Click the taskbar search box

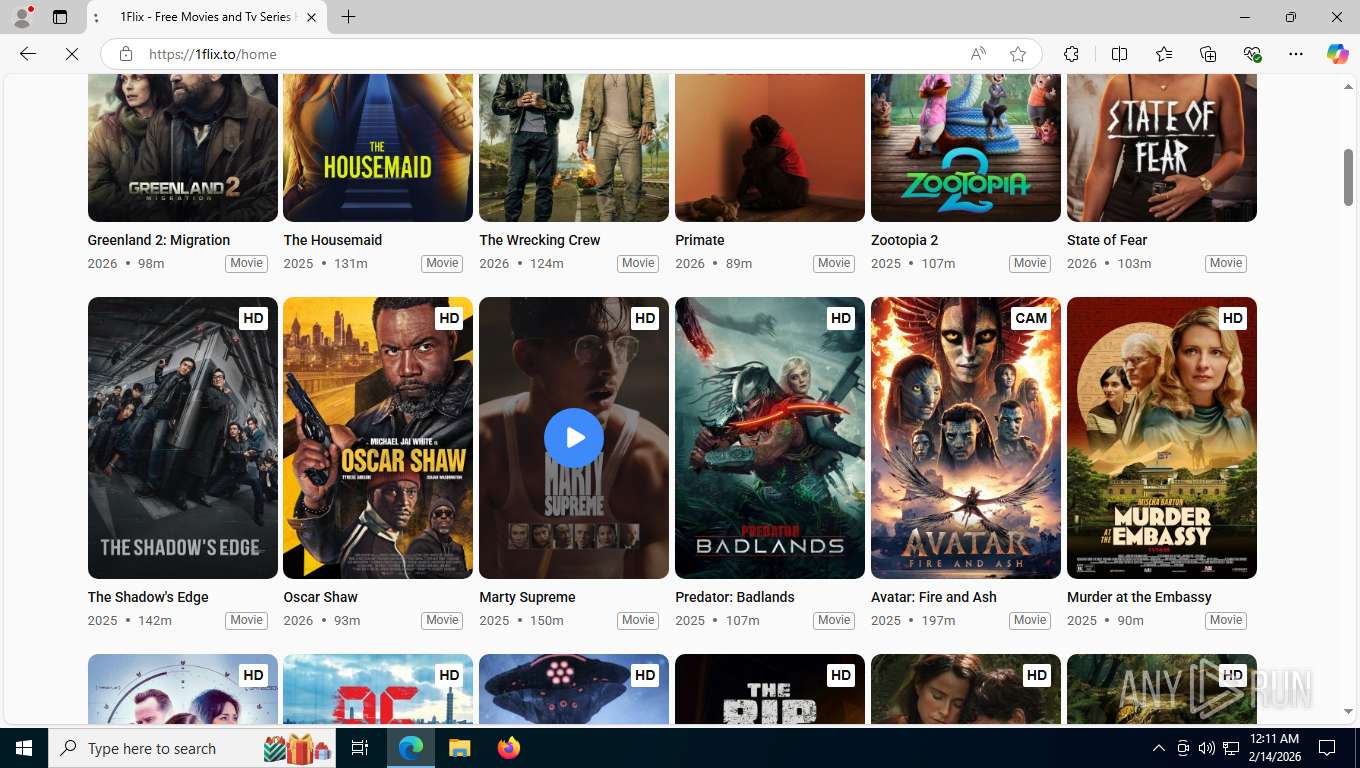[193, 748]
